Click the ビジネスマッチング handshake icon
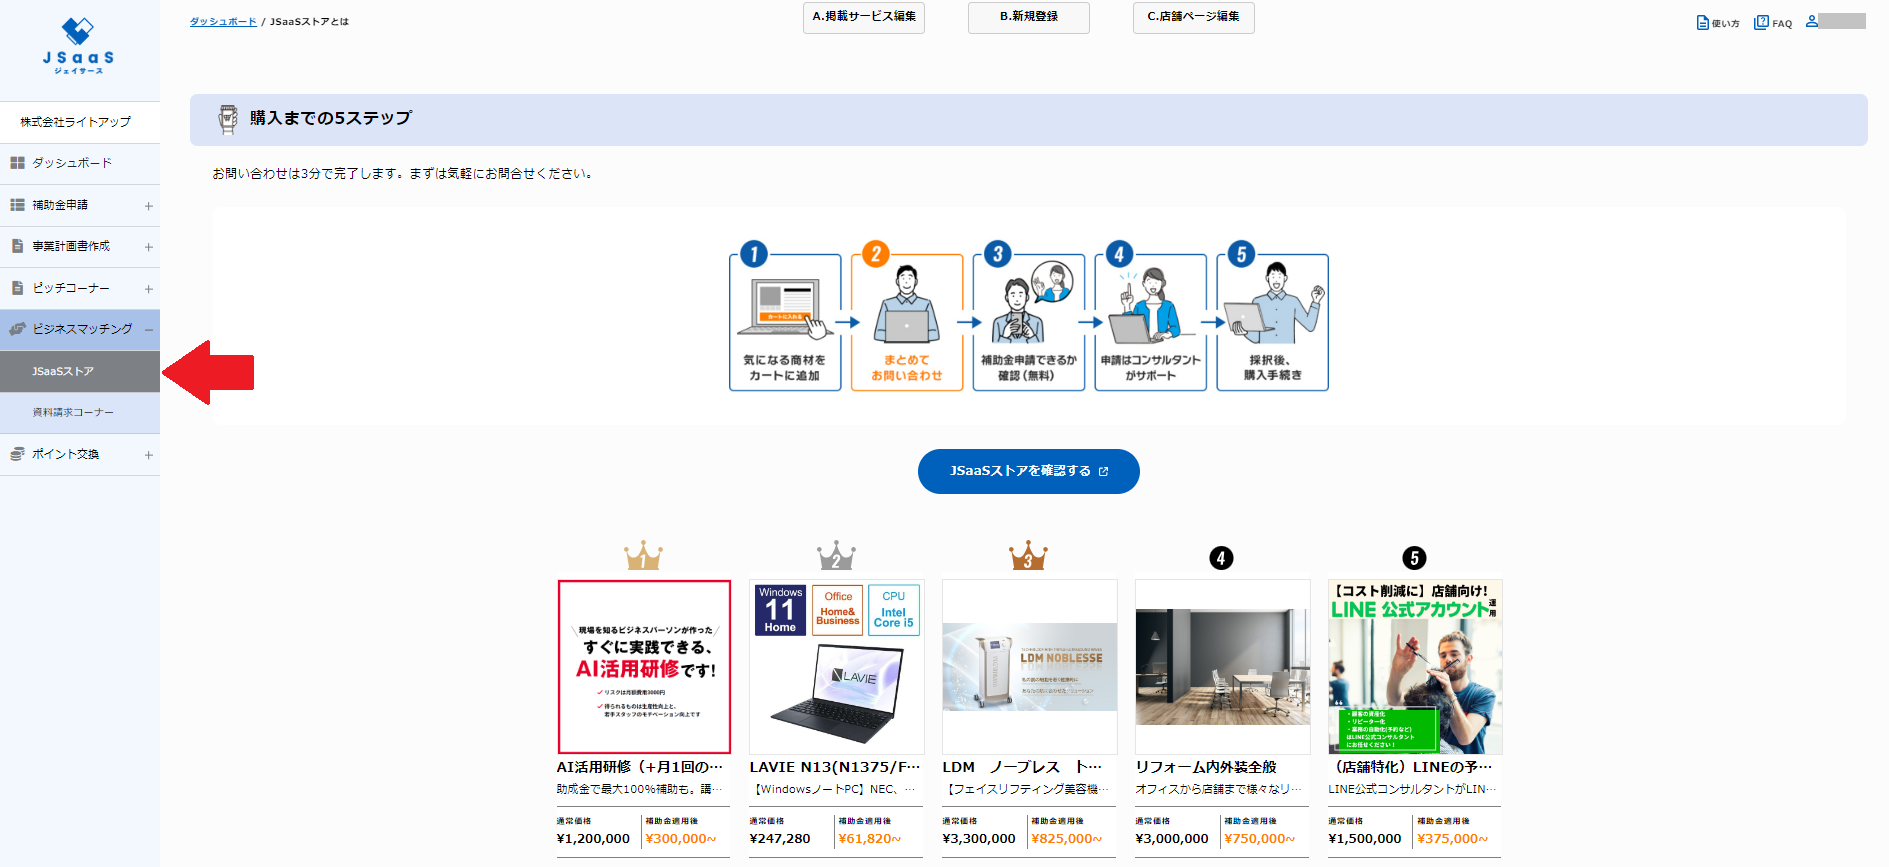1889x867 pixels. pos(17,329)
